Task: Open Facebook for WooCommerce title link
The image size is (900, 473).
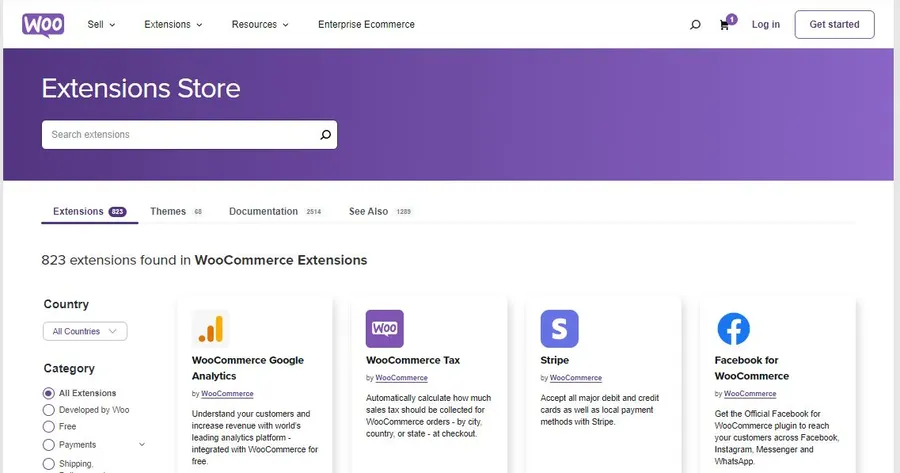Action: [x=751, y=368]
